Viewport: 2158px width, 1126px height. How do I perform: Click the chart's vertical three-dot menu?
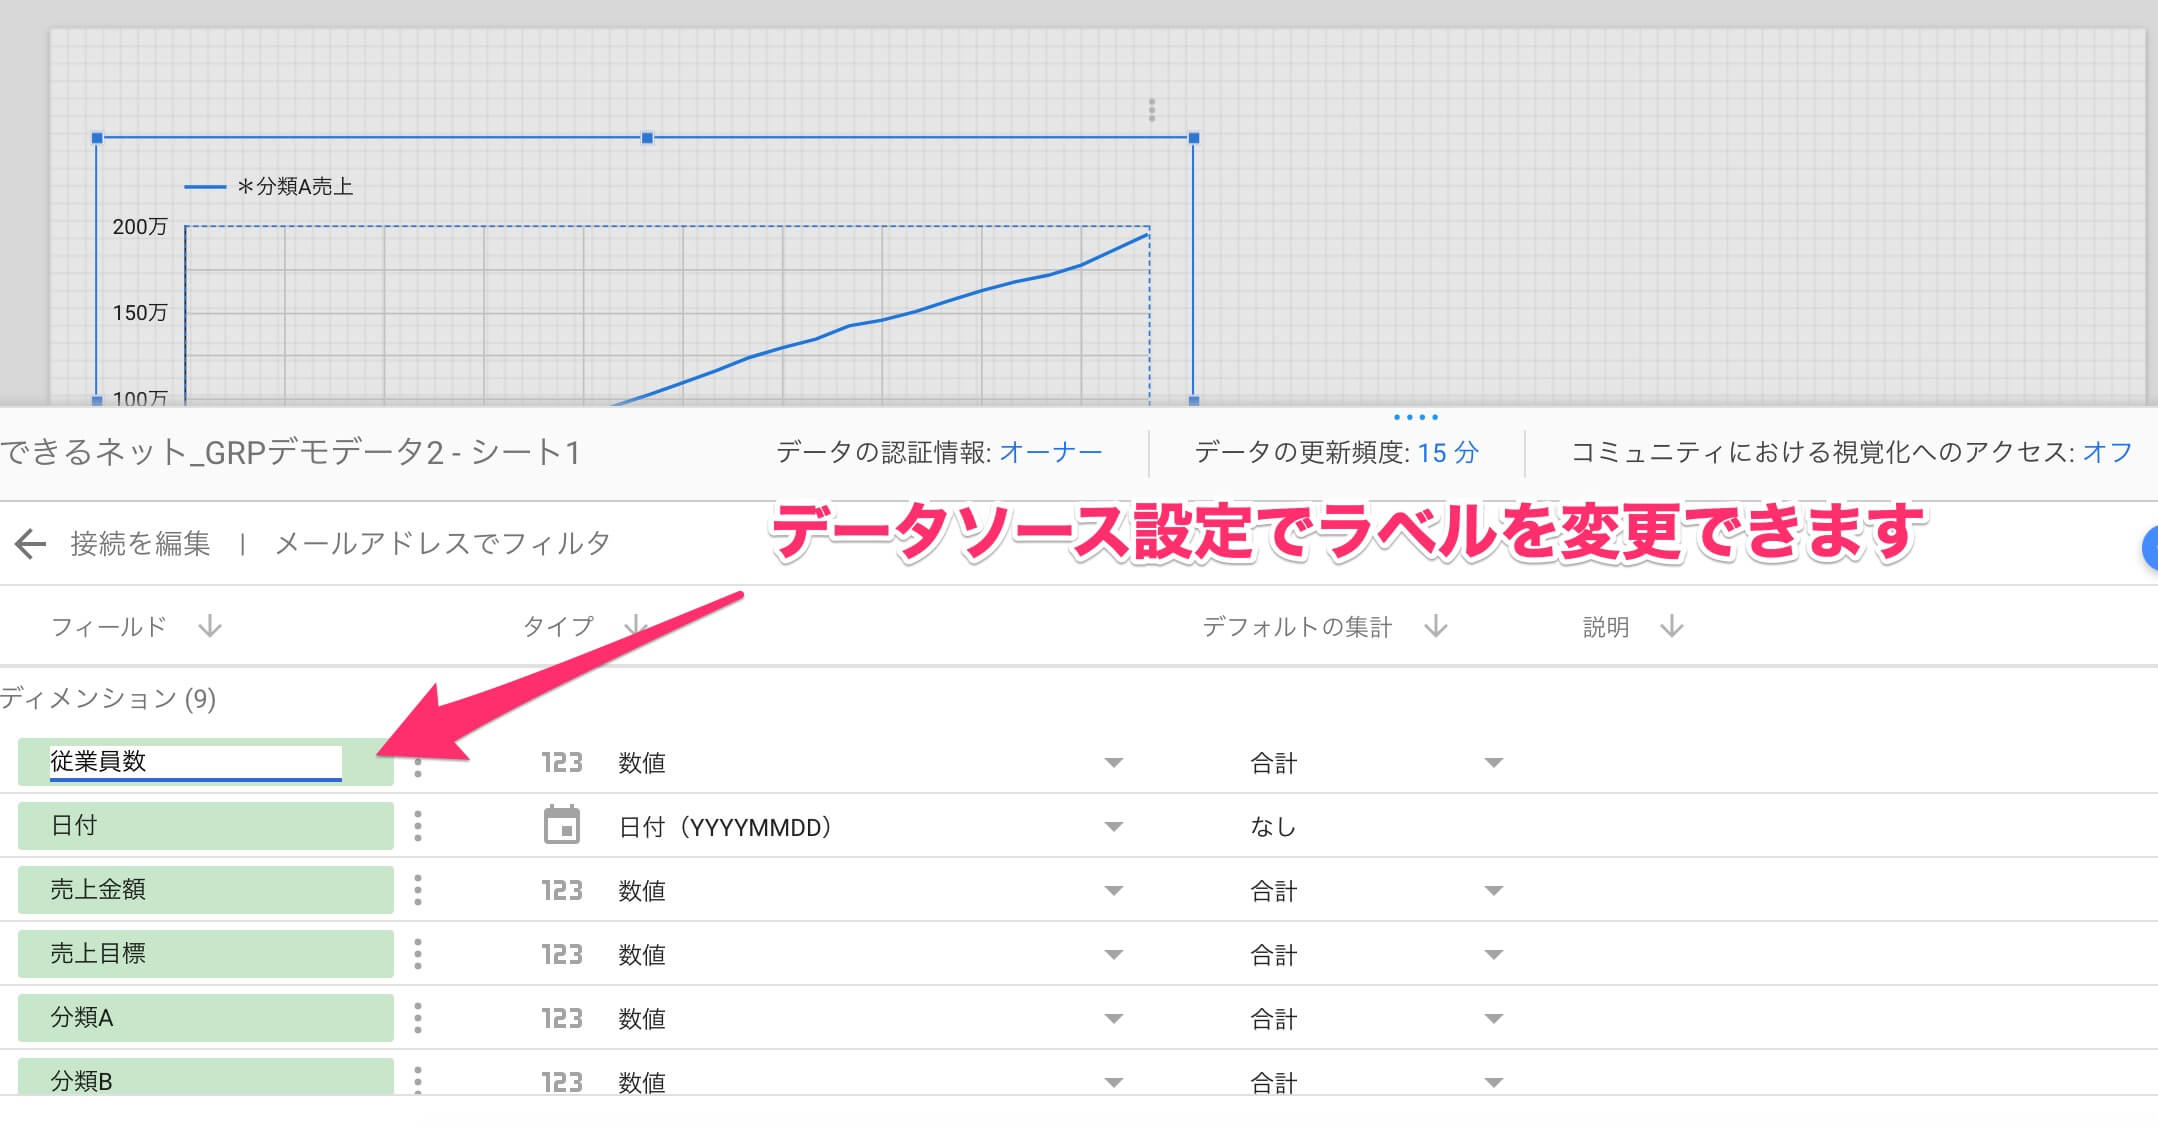point(1152,110)
